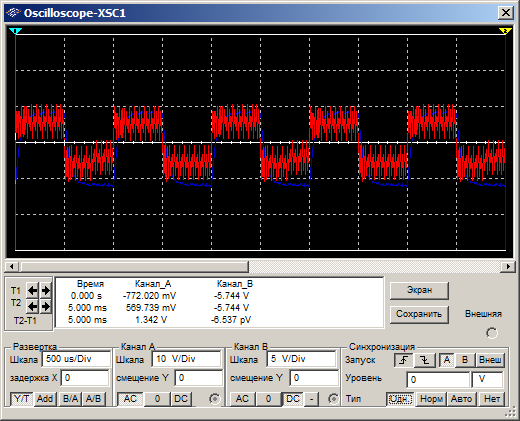Select Авто auto trigger type
Viewport: 520px width, 421px height.
click(461, 399)
